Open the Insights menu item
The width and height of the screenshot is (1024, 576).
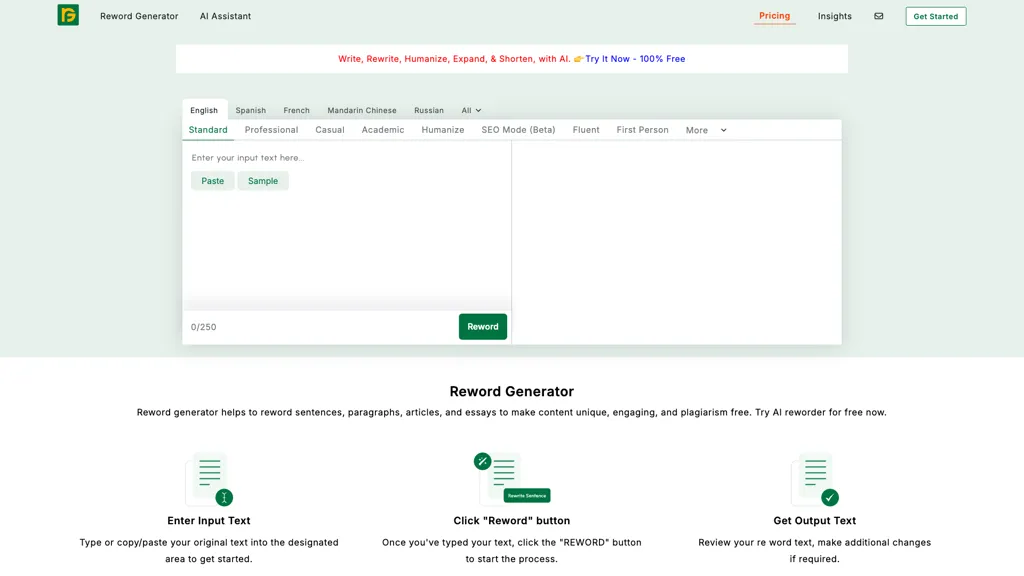coord(834,16)
